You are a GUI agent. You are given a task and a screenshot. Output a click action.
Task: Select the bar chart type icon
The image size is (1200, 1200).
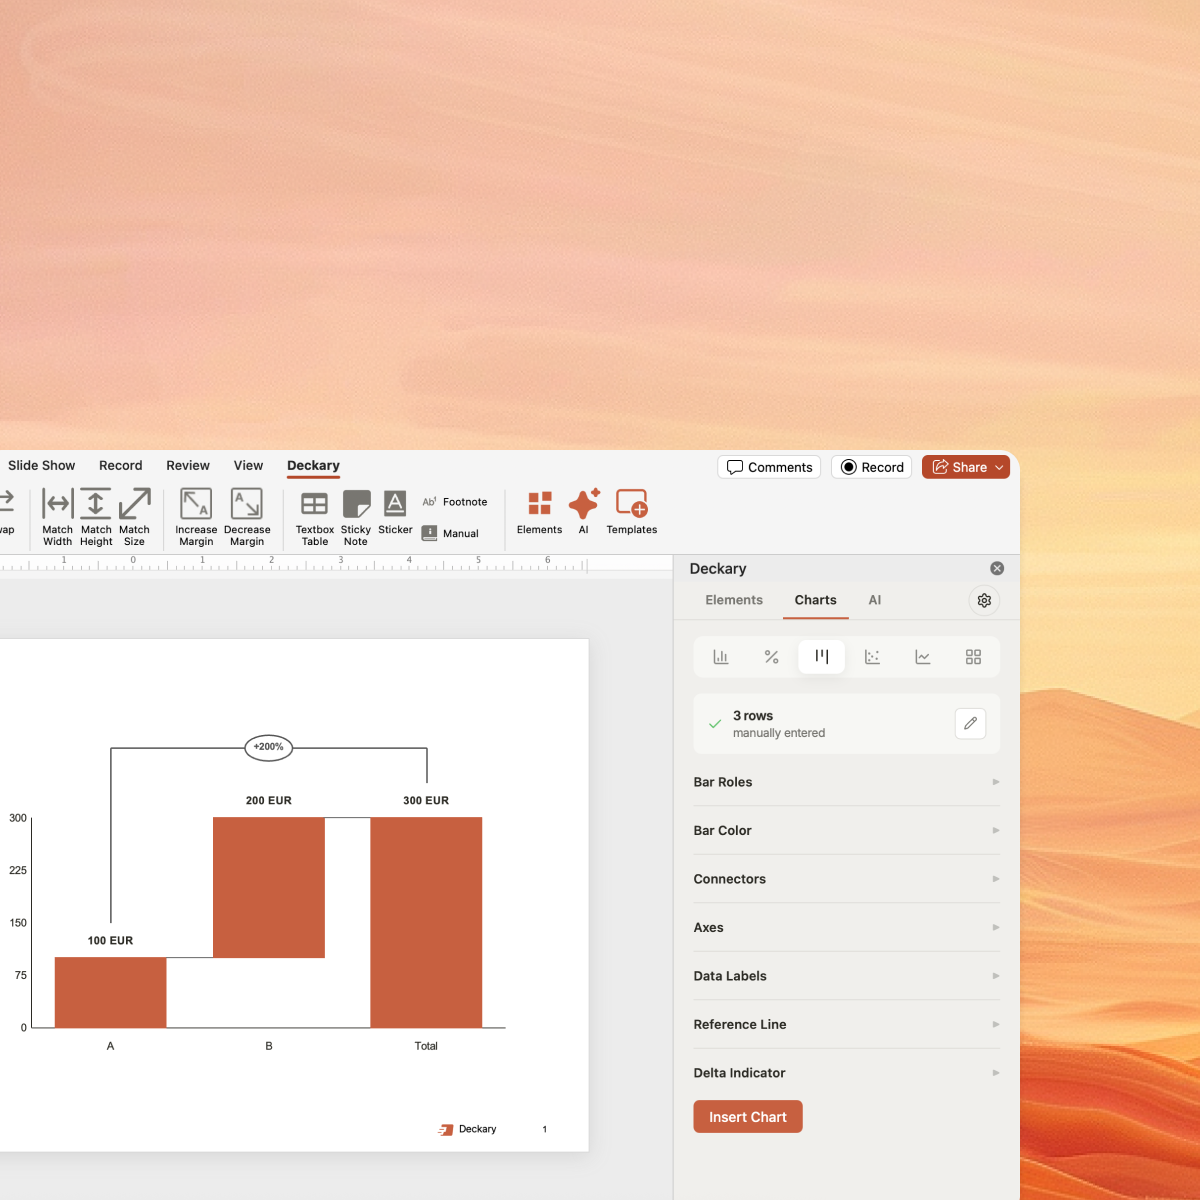tap(721, 657)
